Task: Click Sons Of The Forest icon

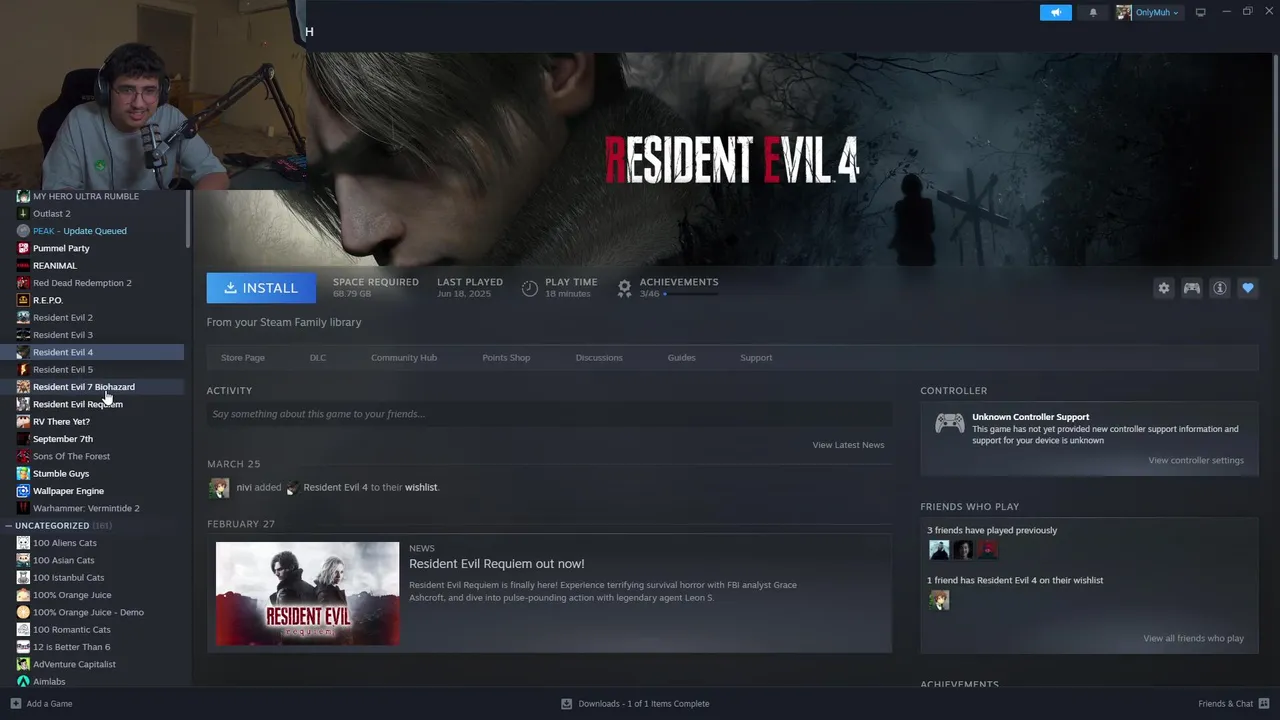Action: 23,456
